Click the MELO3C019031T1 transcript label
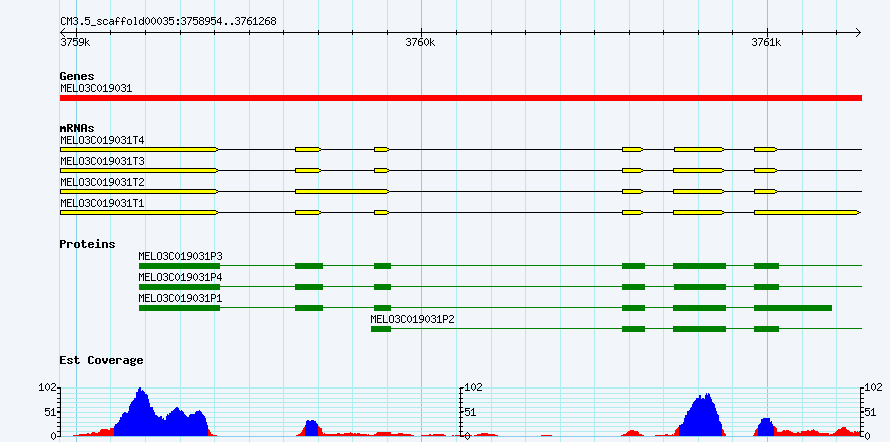Image resolution: width=890 pixels, height=442 pixels. point(102,203)
